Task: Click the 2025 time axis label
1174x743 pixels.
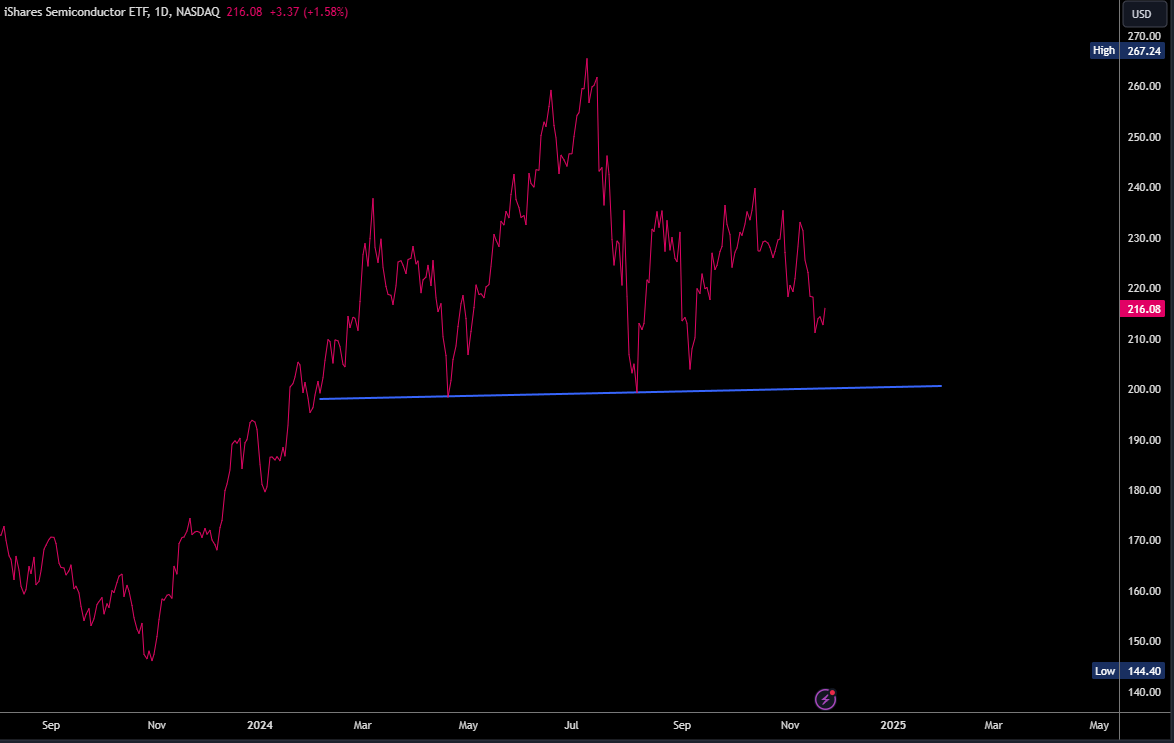Action: (x=893, y=725)
